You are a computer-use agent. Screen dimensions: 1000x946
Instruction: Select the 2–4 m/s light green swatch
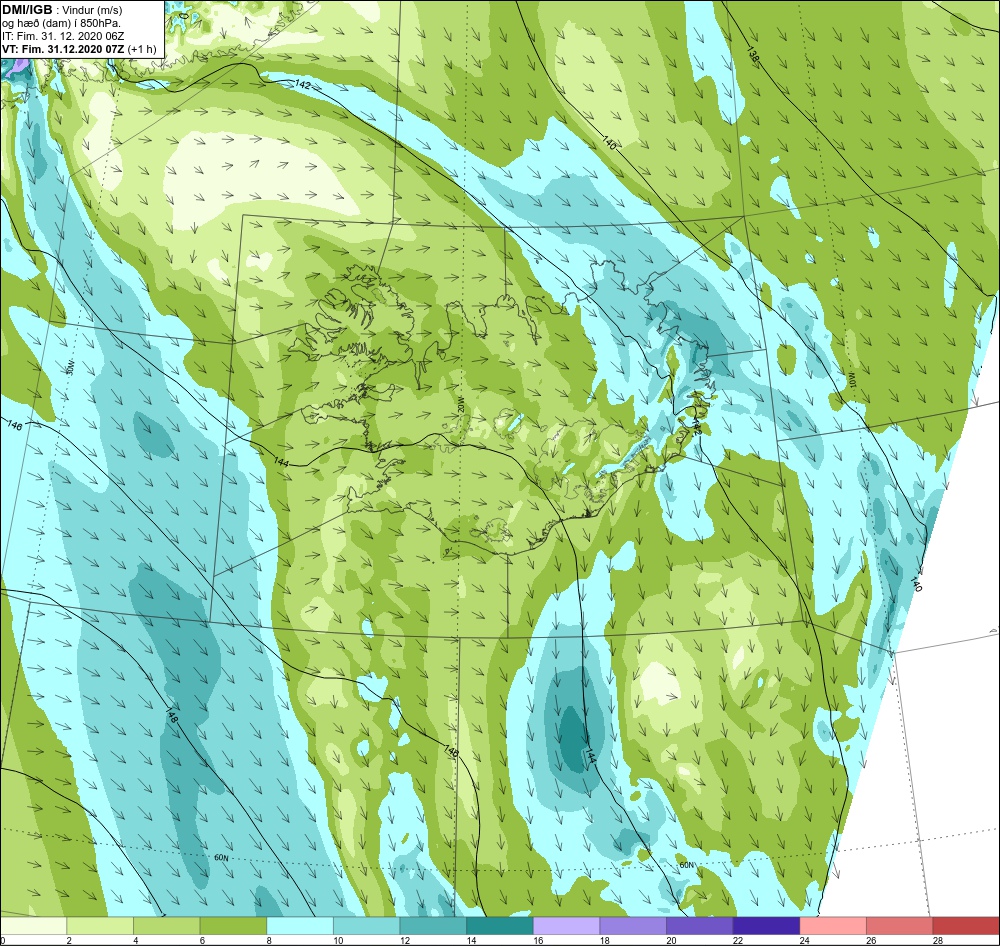pyautogui.click(x=100, y=926)
